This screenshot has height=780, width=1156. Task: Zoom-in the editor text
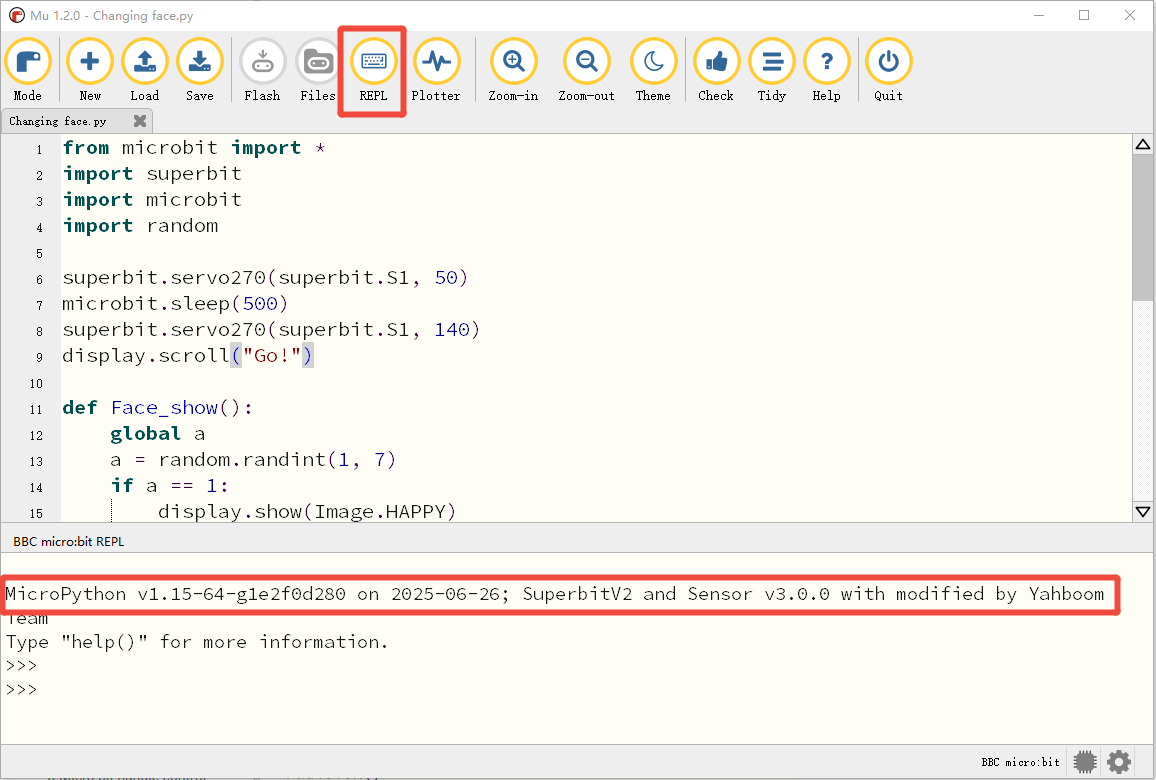[513, 70]
